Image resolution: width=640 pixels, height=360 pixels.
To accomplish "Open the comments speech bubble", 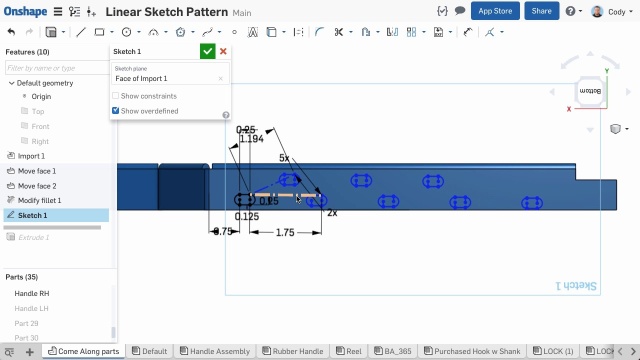I will (x=460, y=11).
